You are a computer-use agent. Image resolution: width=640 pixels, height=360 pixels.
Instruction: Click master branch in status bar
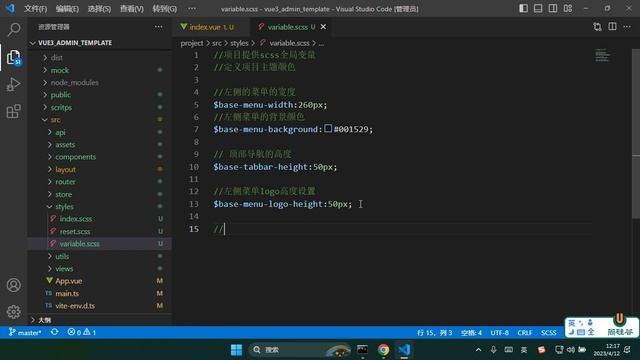point(25,332)
